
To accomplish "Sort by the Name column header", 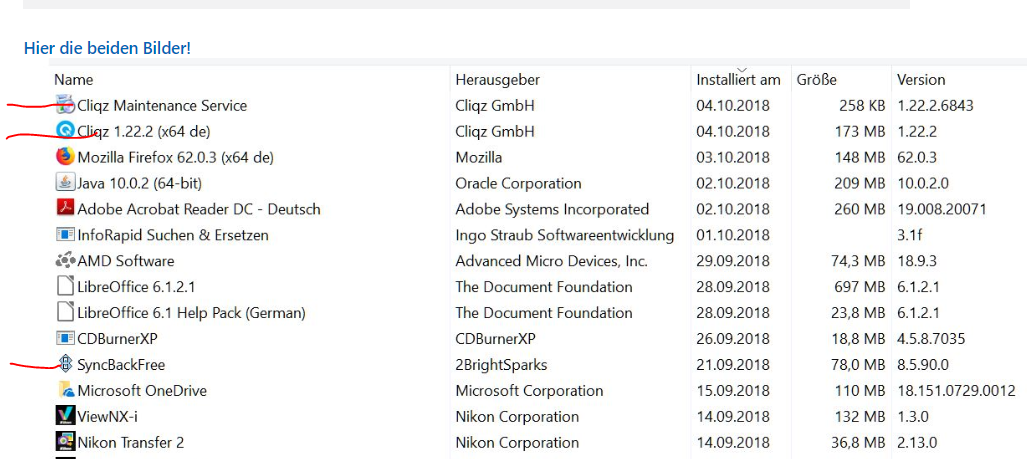I will coord(73,80).
